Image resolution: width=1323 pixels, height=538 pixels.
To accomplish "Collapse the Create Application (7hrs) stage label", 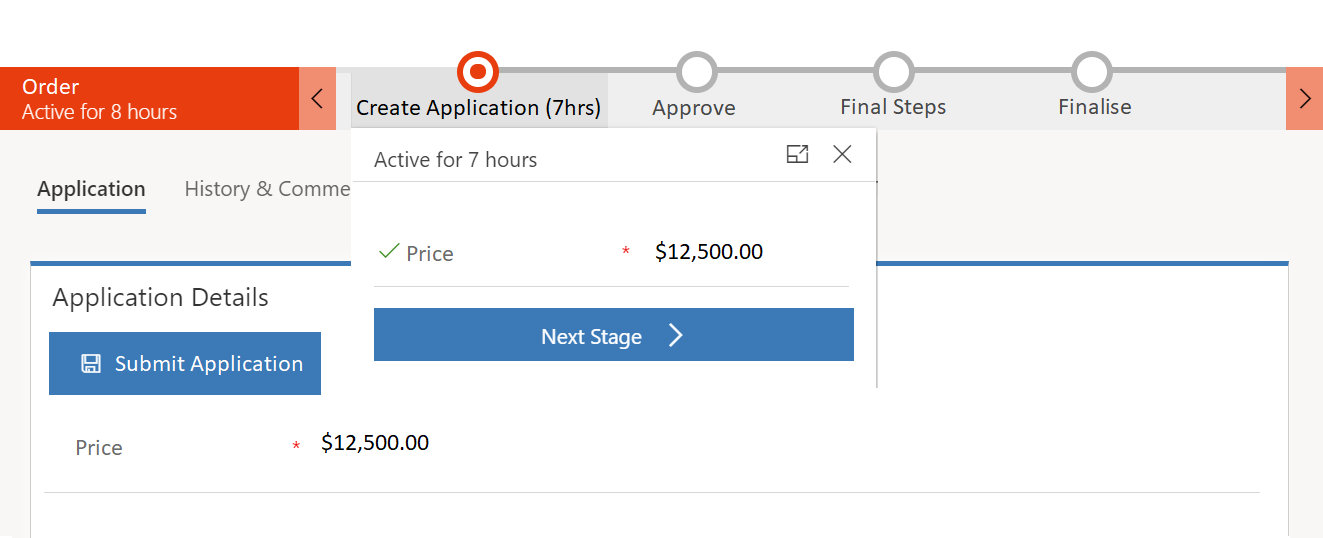I will [478, 108].
